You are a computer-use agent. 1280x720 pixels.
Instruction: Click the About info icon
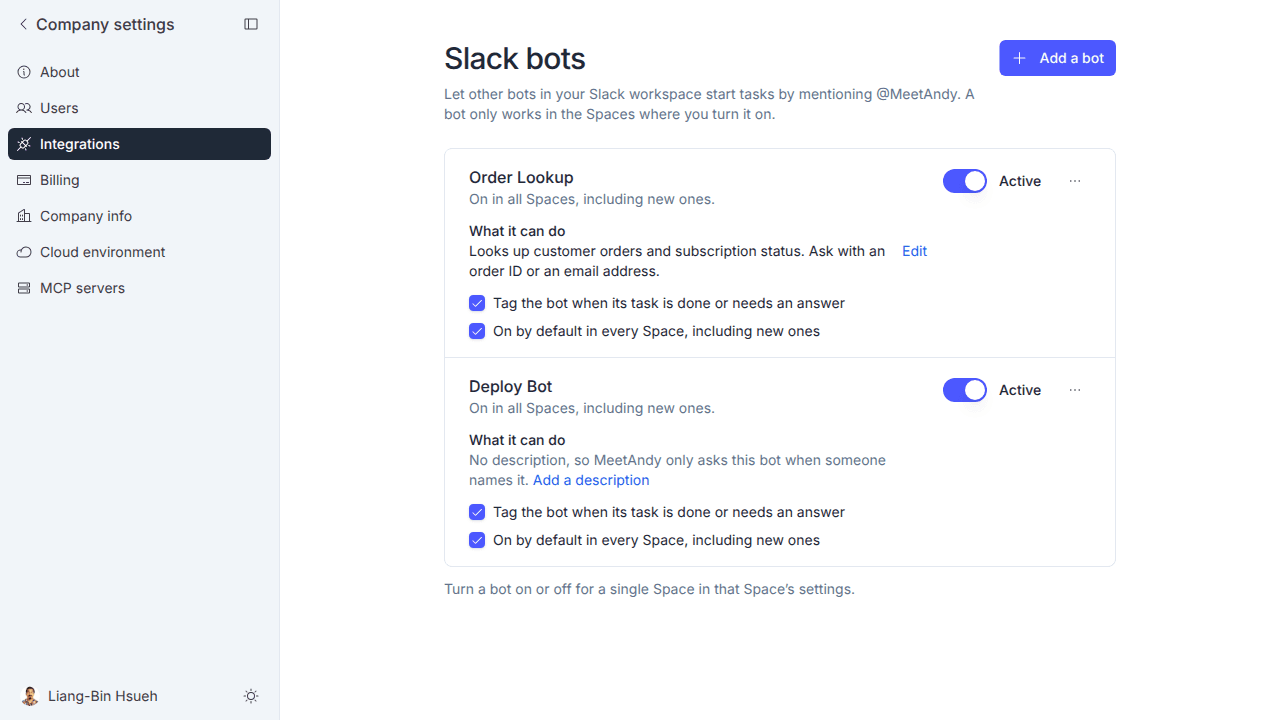[x=24, y=72]
